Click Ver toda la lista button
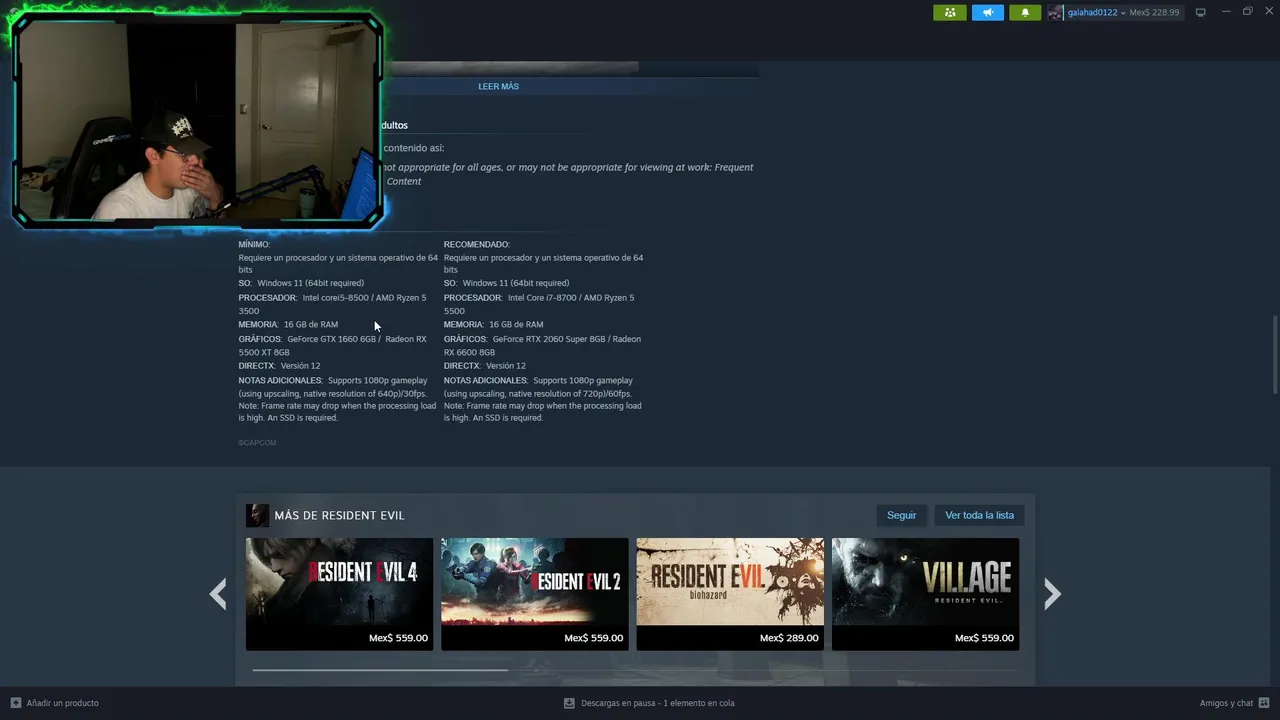This screenshot has width=1280, height=720. (x=979, y=515)
